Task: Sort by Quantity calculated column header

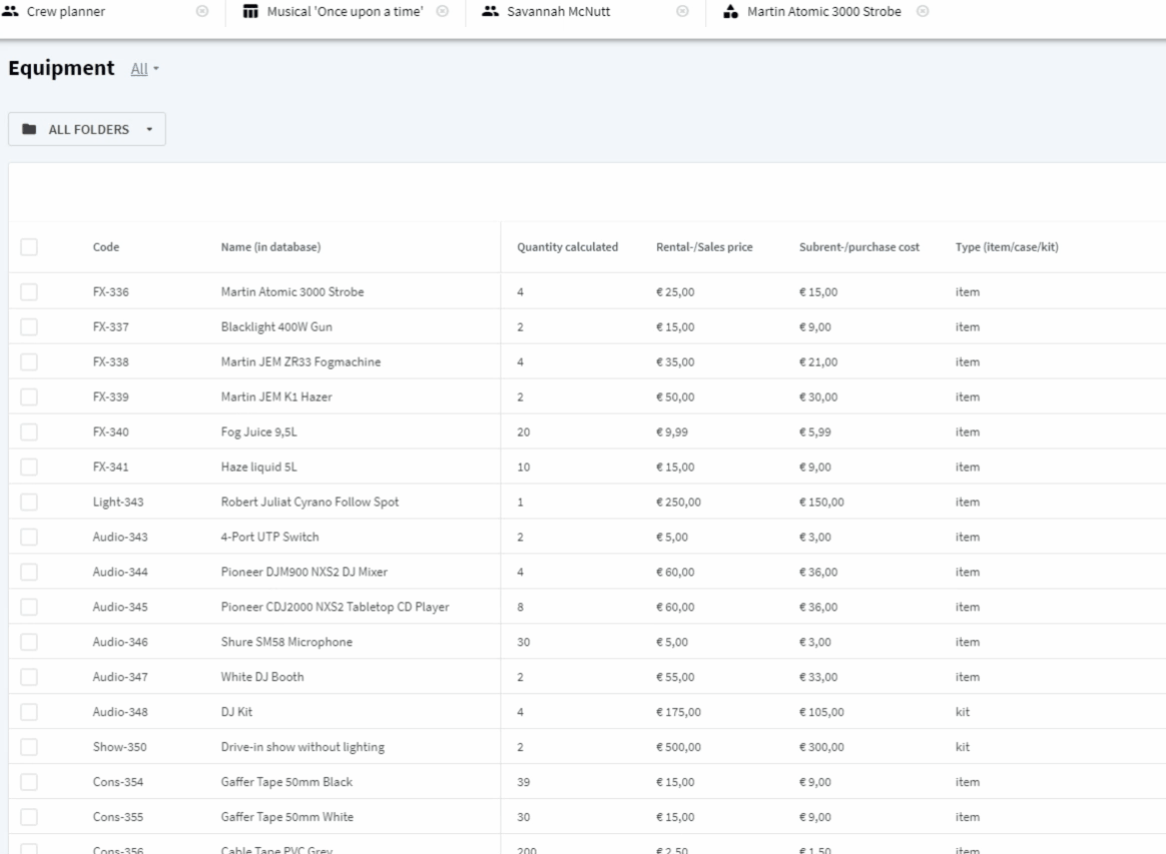Action: click(x=567, y=247)
